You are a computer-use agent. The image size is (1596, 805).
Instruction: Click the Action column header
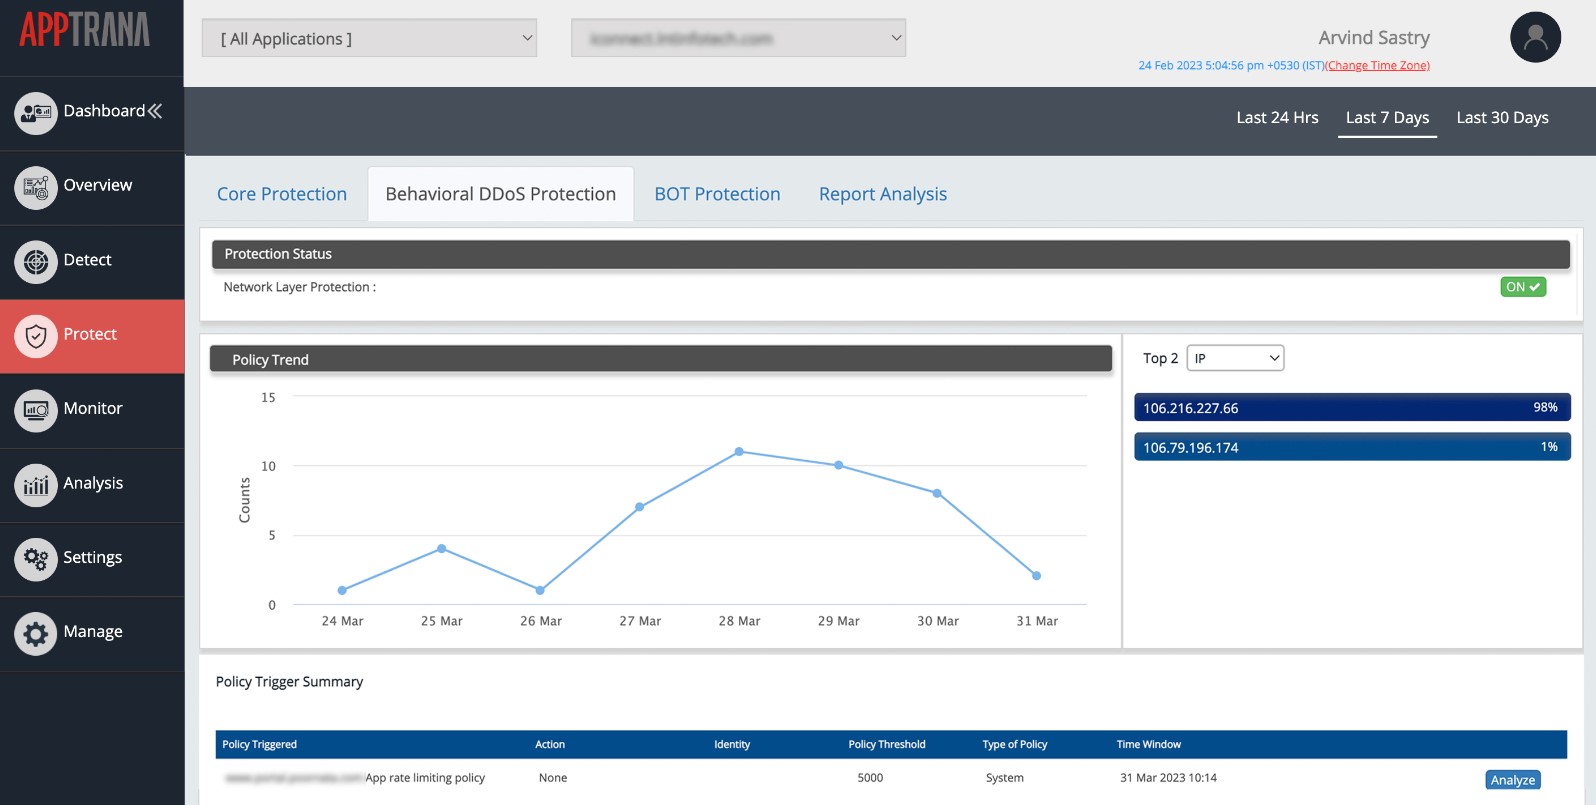click(x=550, y=744)
